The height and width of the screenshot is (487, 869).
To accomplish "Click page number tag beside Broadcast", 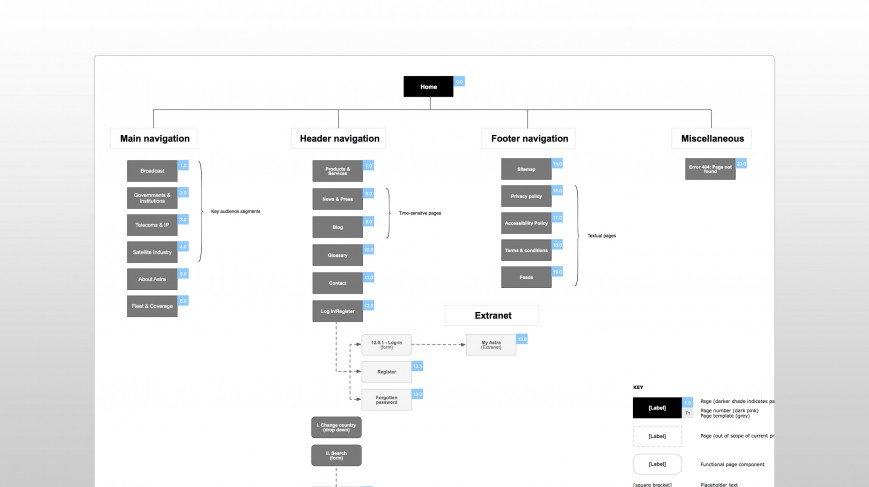I will coord(183,166).
